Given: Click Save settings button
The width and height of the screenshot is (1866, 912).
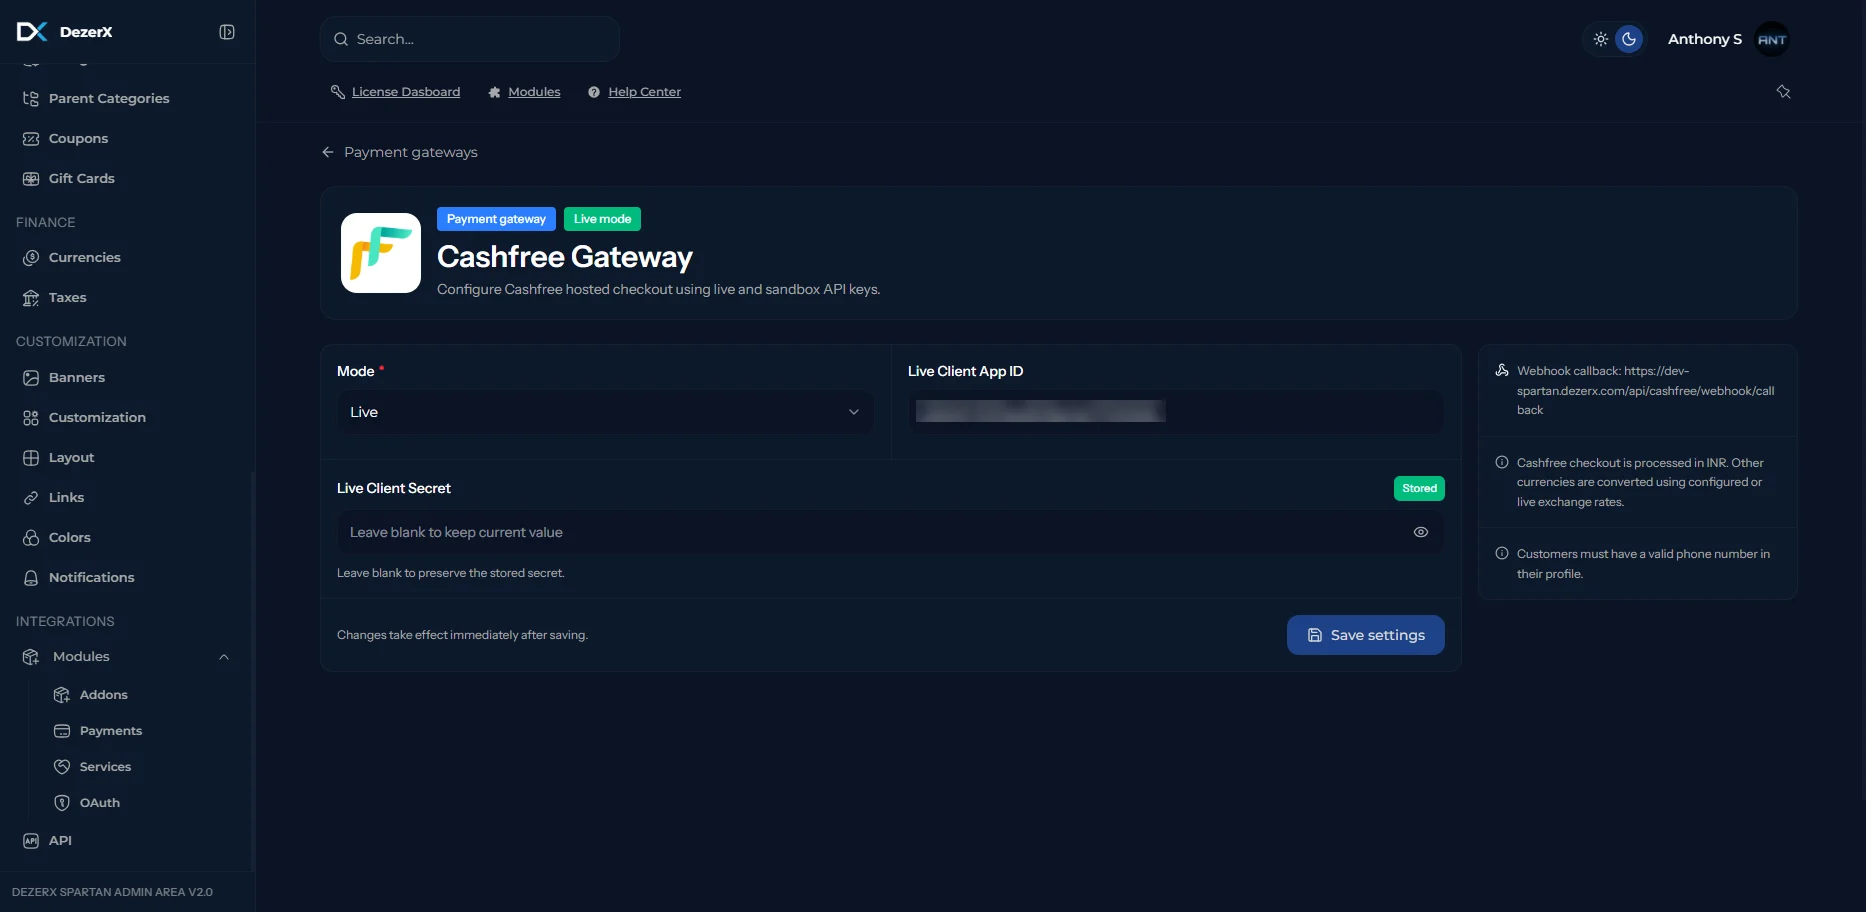Looking at the screenshot, I should tap(1366, 635).
